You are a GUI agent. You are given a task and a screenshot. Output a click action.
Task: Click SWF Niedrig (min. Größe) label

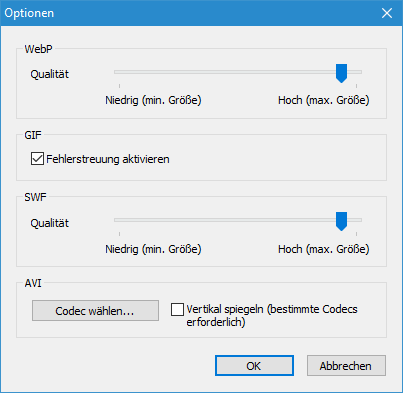(153, 249)
